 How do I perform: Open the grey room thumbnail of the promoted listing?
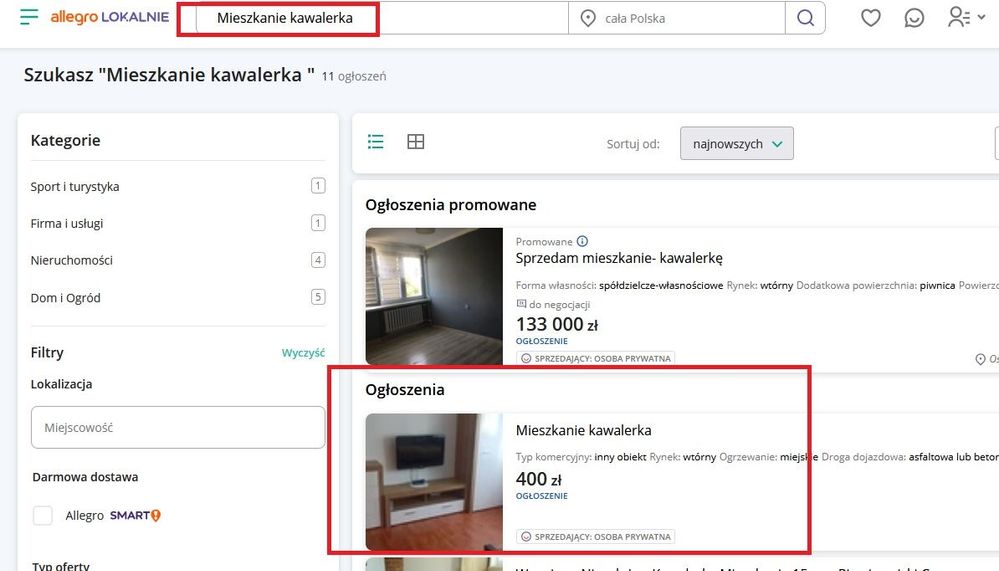(x=434, y=296)
